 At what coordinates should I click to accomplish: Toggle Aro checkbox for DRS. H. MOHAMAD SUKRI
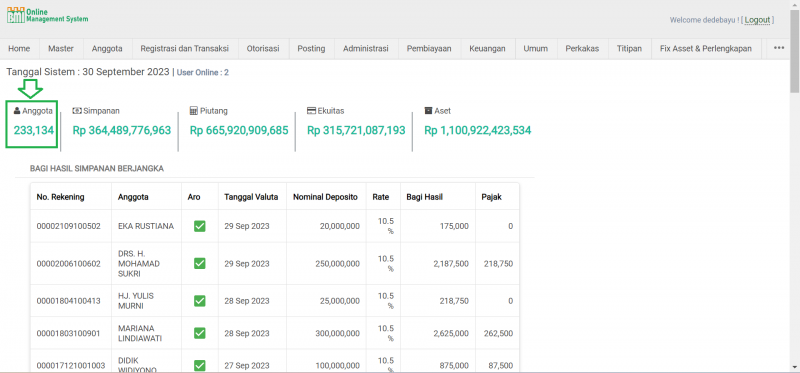(x=199, y=264)
